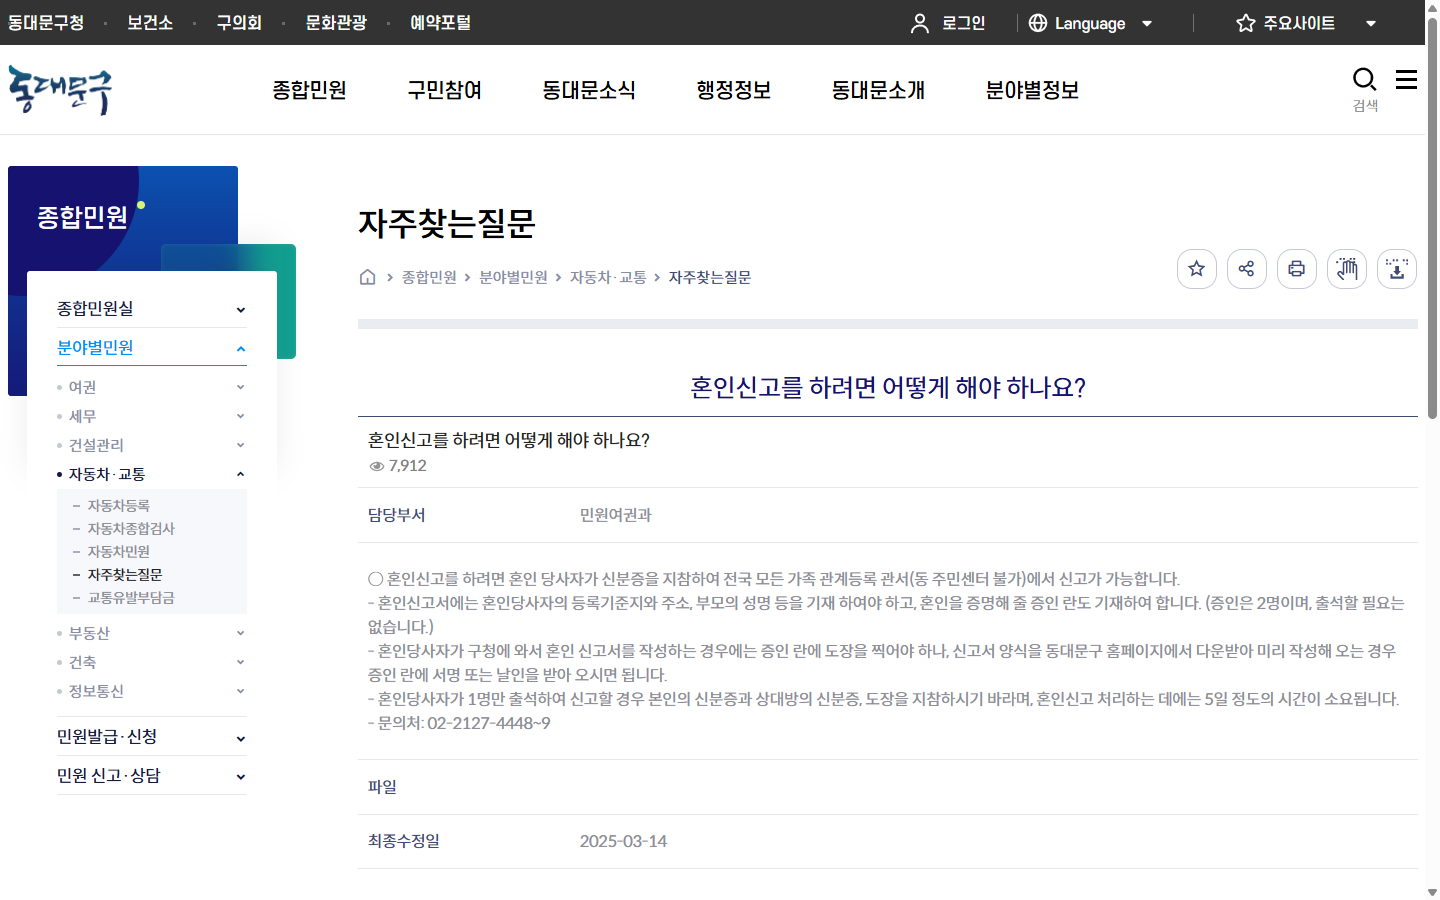Expand the 주요사이트 dropdown arrow
1440x900 pixels.
click(x=1371, y=23)
